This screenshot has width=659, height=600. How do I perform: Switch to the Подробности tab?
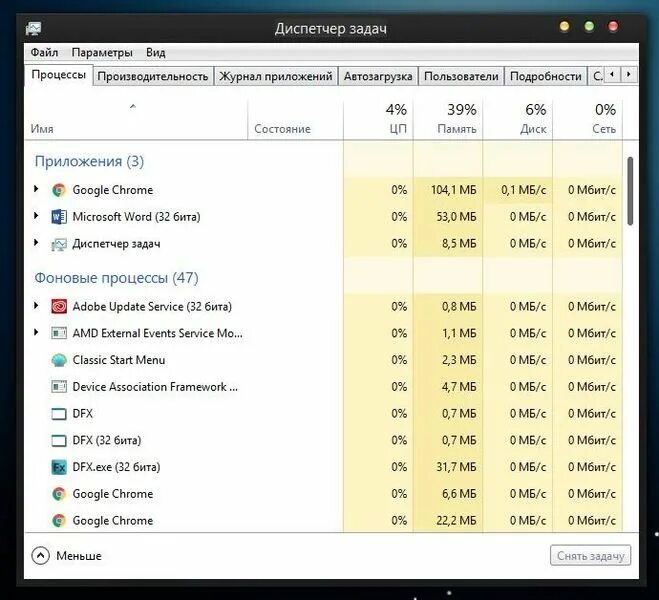[x=546, y=76]
